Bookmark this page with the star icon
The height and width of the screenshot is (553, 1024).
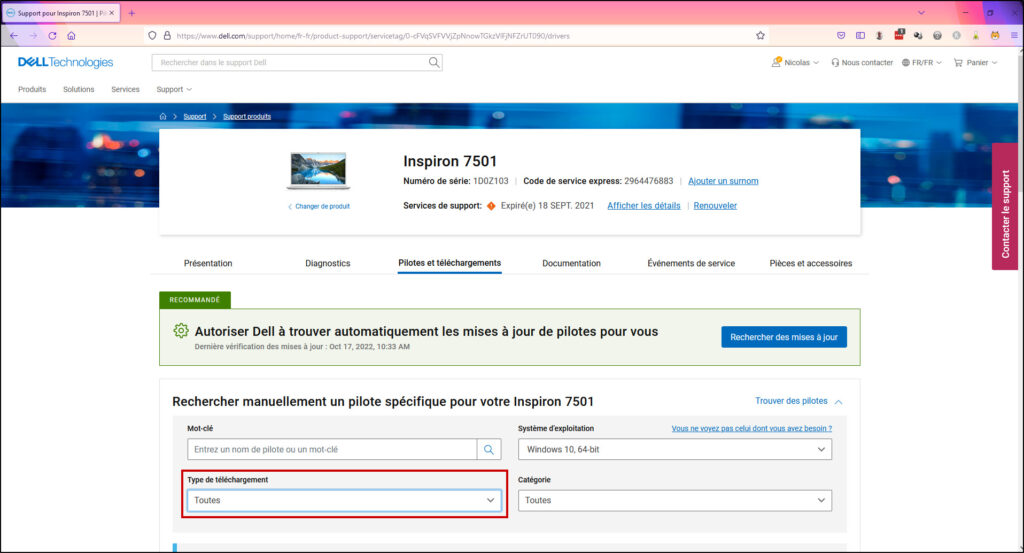tap(760, 36)
